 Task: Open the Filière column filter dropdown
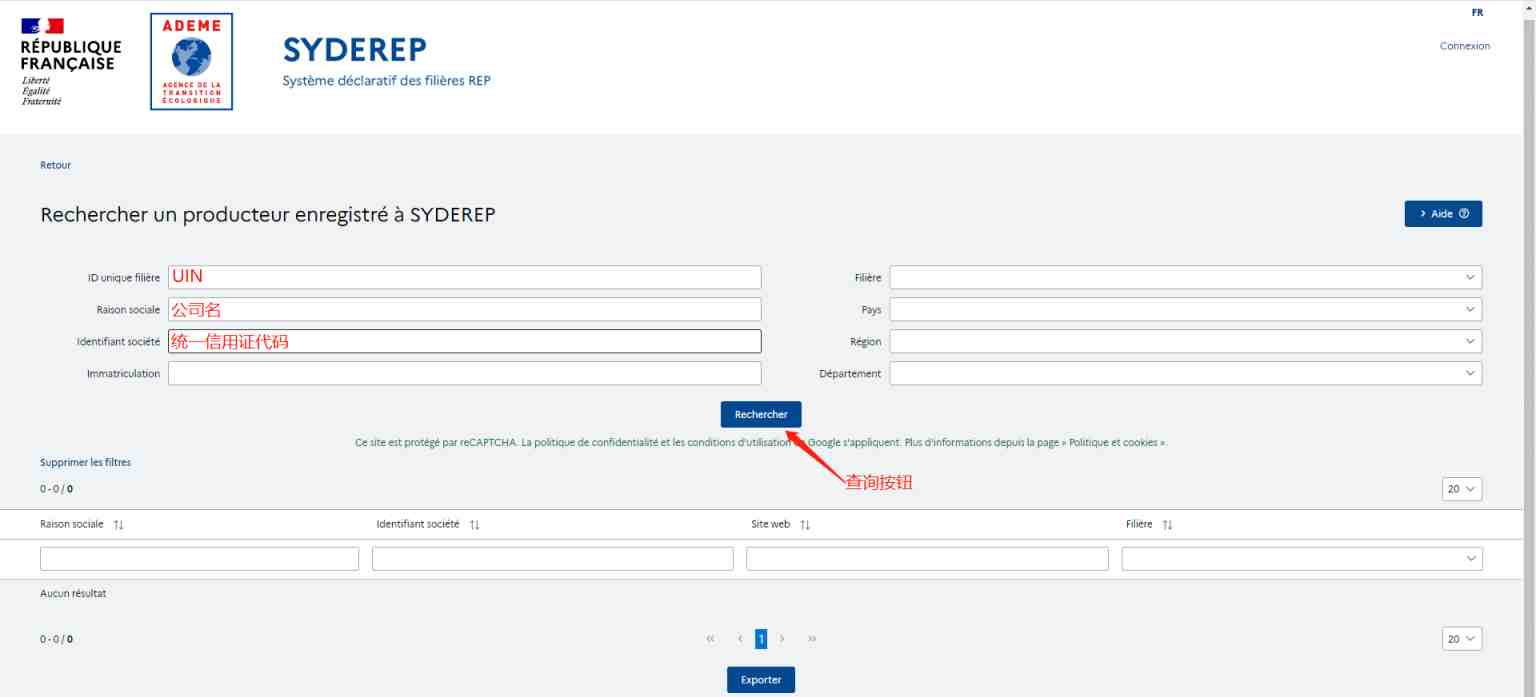click(1302, 559)
